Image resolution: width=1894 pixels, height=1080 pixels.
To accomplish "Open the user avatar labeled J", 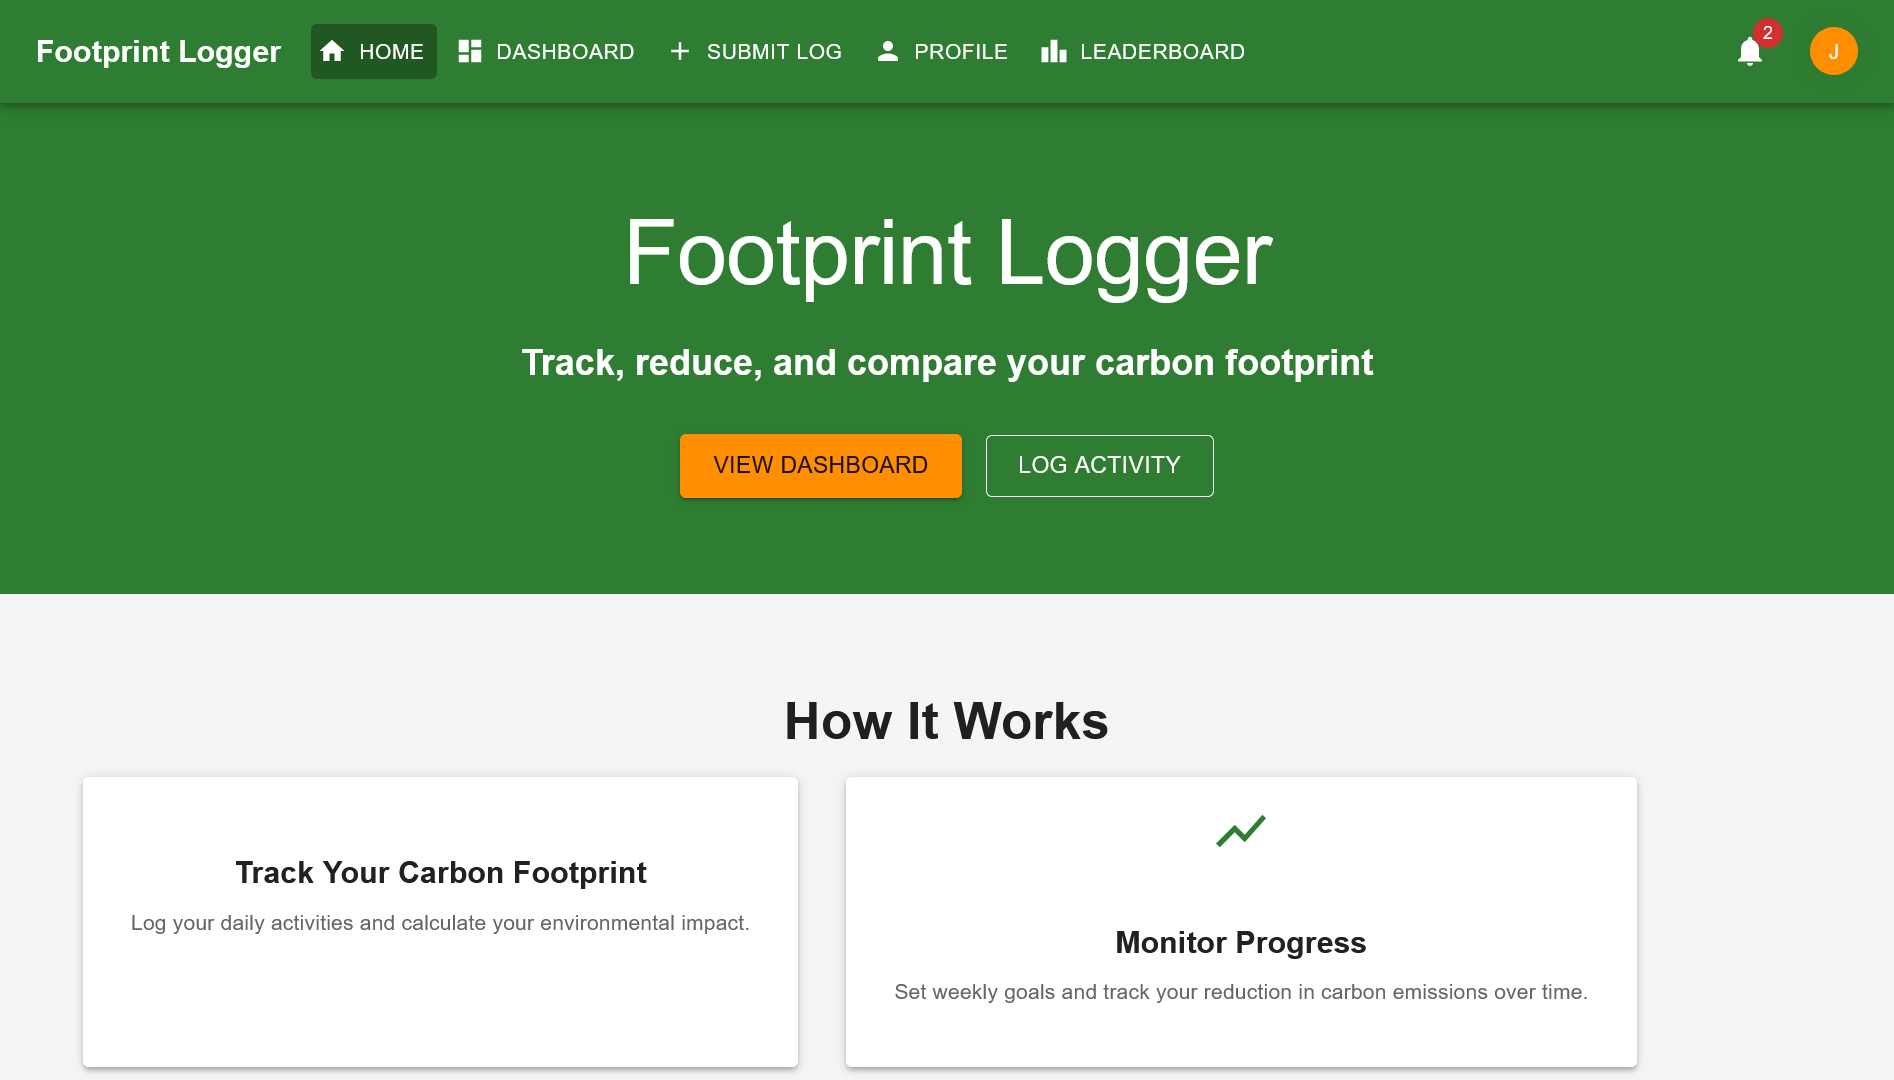I will pyautogui.click(x=1833, y=51).
